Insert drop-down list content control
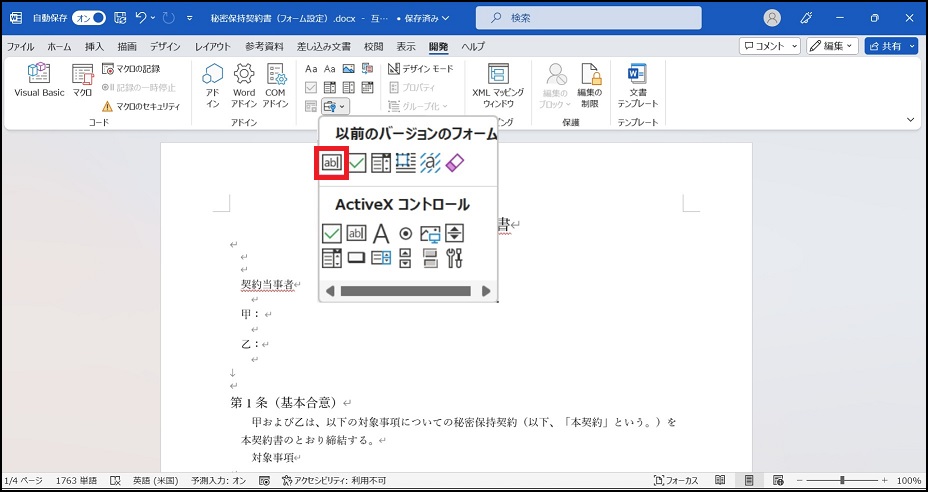This screenshot has height=492, width=928. point(349,87)
